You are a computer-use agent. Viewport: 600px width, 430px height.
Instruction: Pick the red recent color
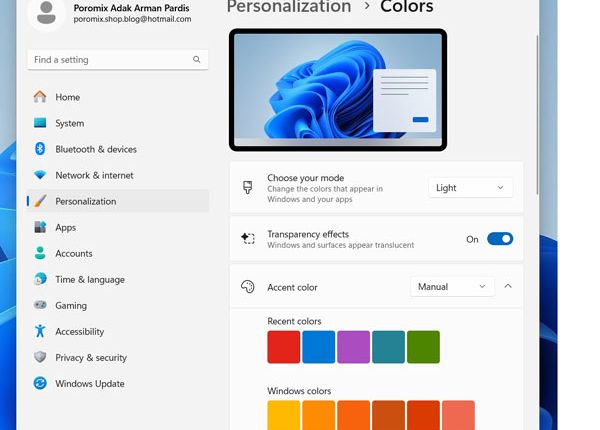coord(284,347)
